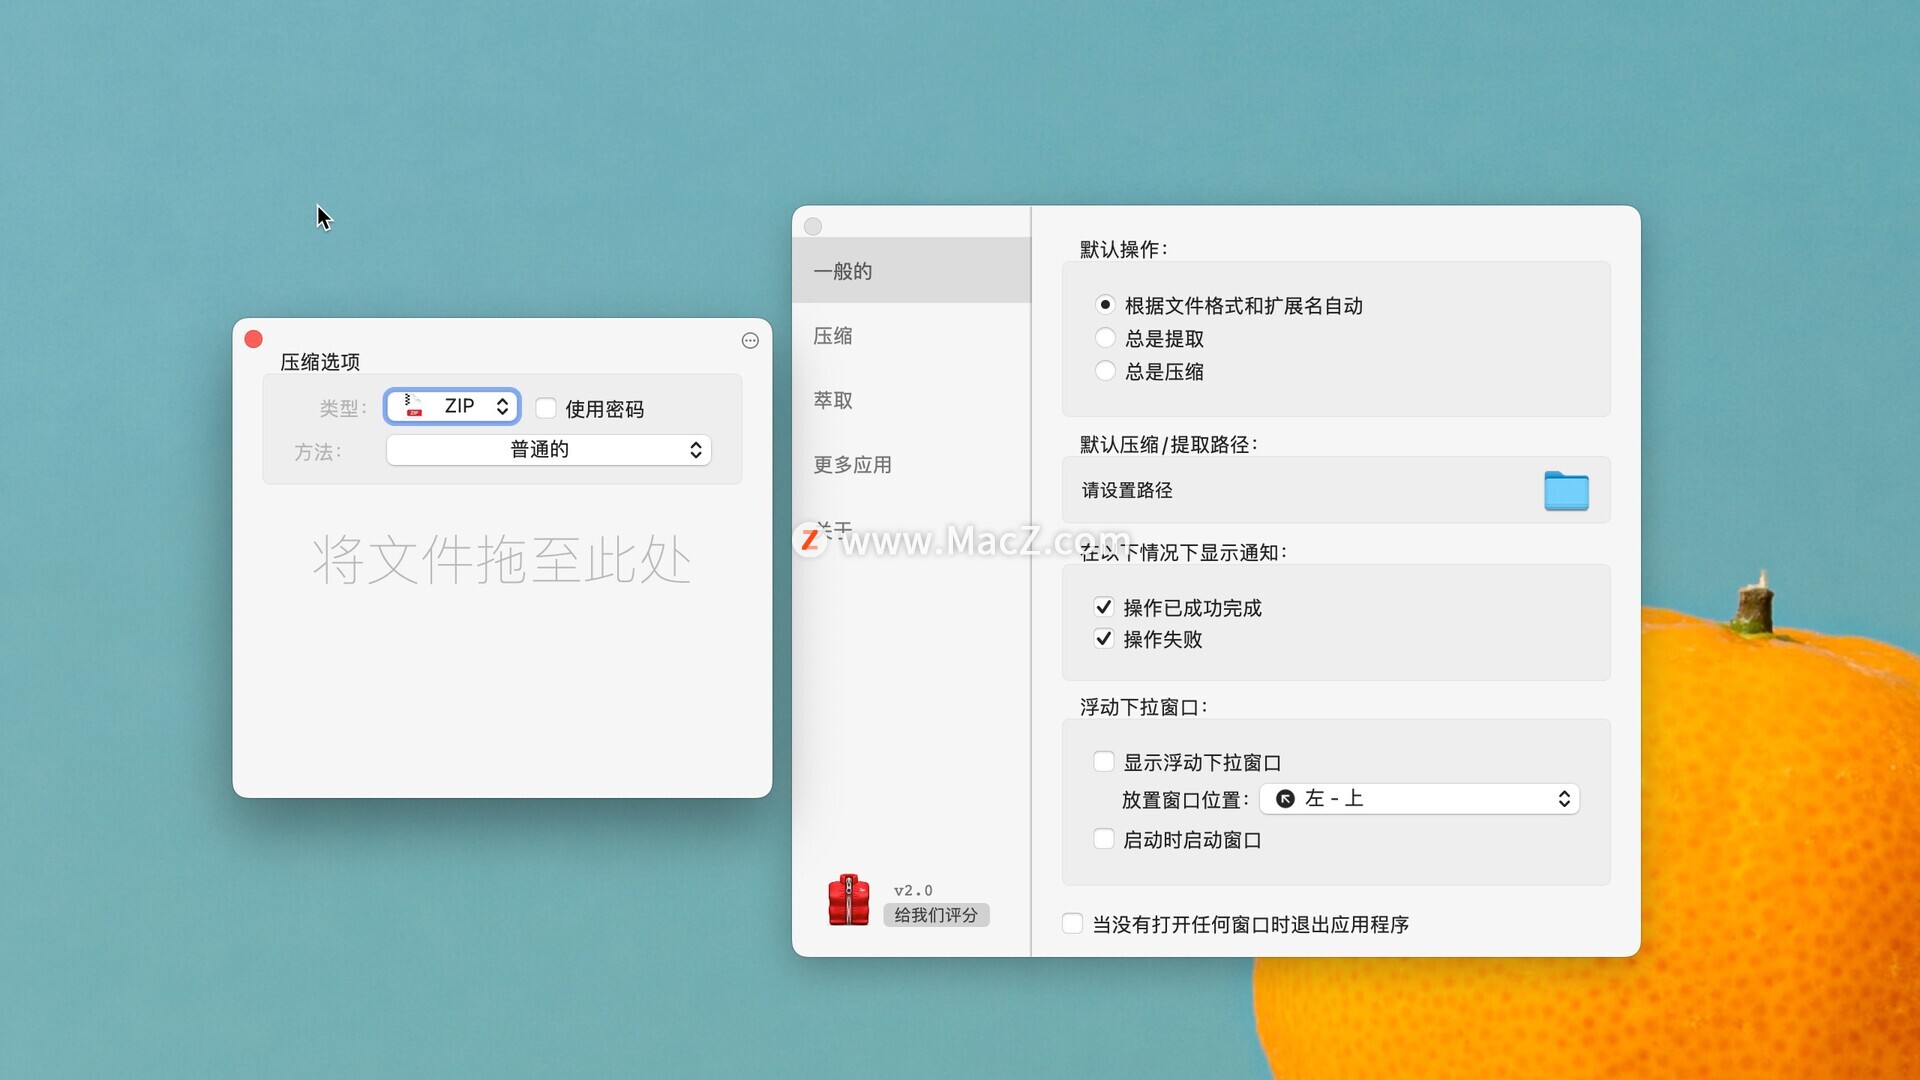Image resolution: width=1920 pixels, height=1080 pixels.
Task: Click the arrow icon in window position selector
Action: tap(1286, 799)
